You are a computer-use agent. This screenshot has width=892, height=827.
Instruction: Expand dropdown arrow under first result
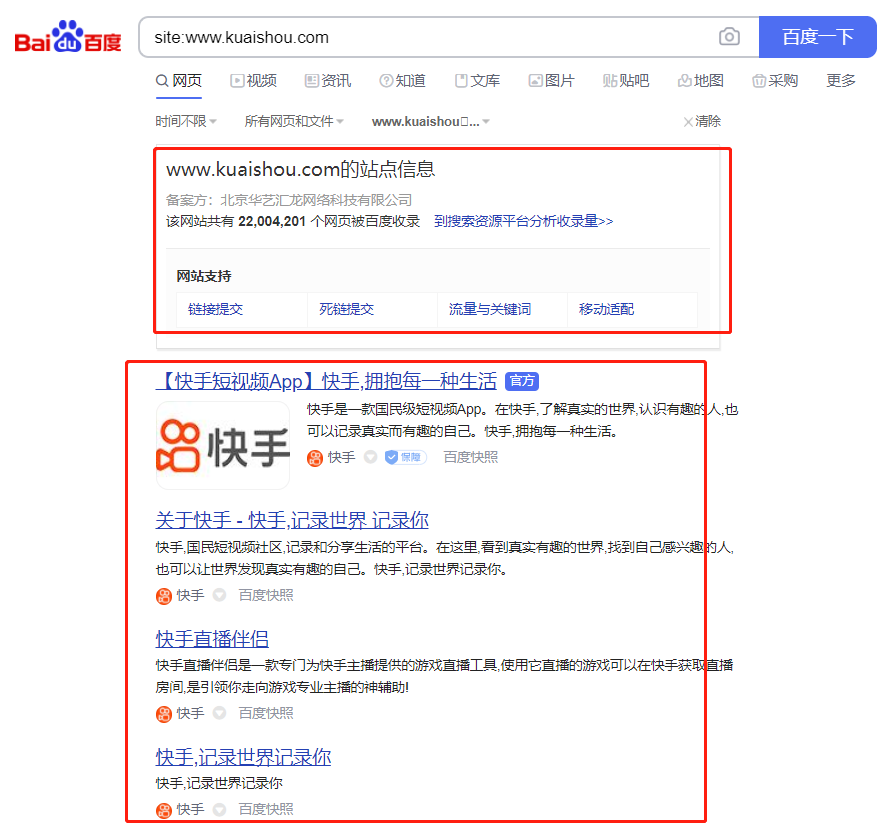370,457
